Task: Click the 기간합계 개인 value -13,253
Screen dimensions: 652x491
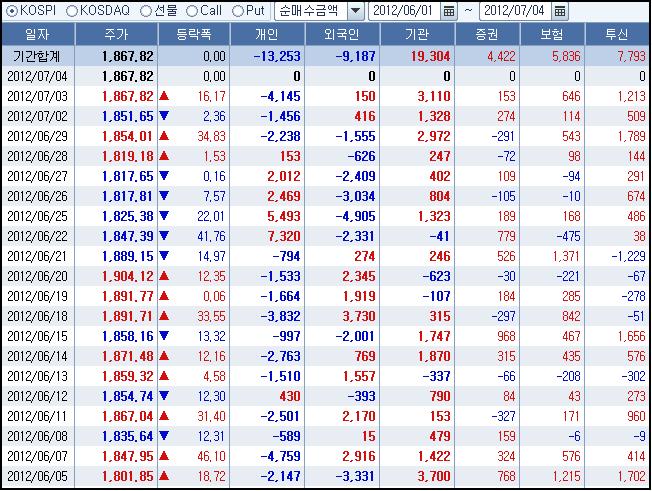Action: [x=277, y=56]
